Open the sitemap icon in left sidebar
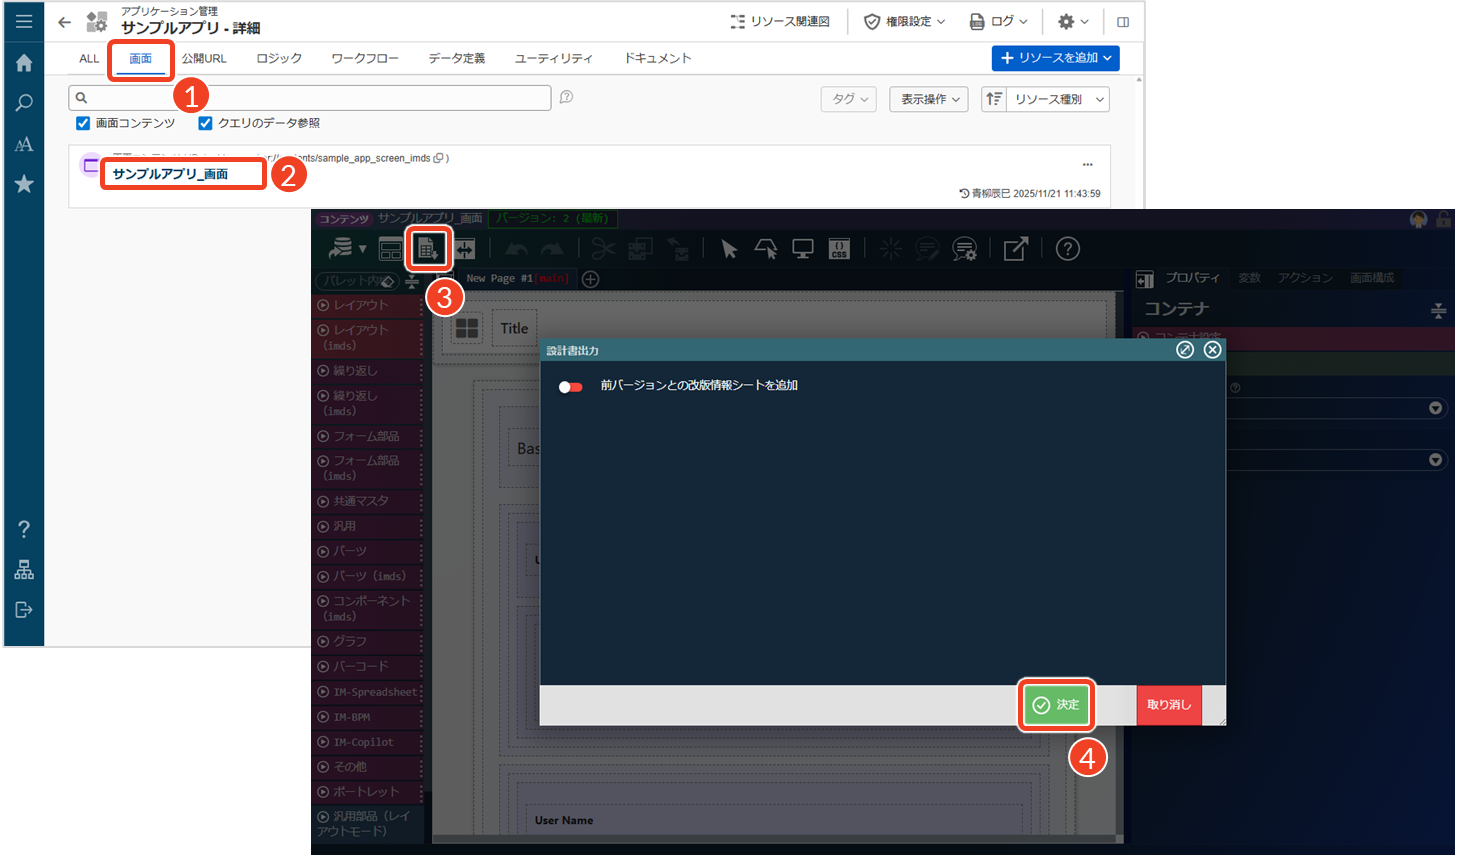This screenshot has width=1459, height=856. point(24,570)
